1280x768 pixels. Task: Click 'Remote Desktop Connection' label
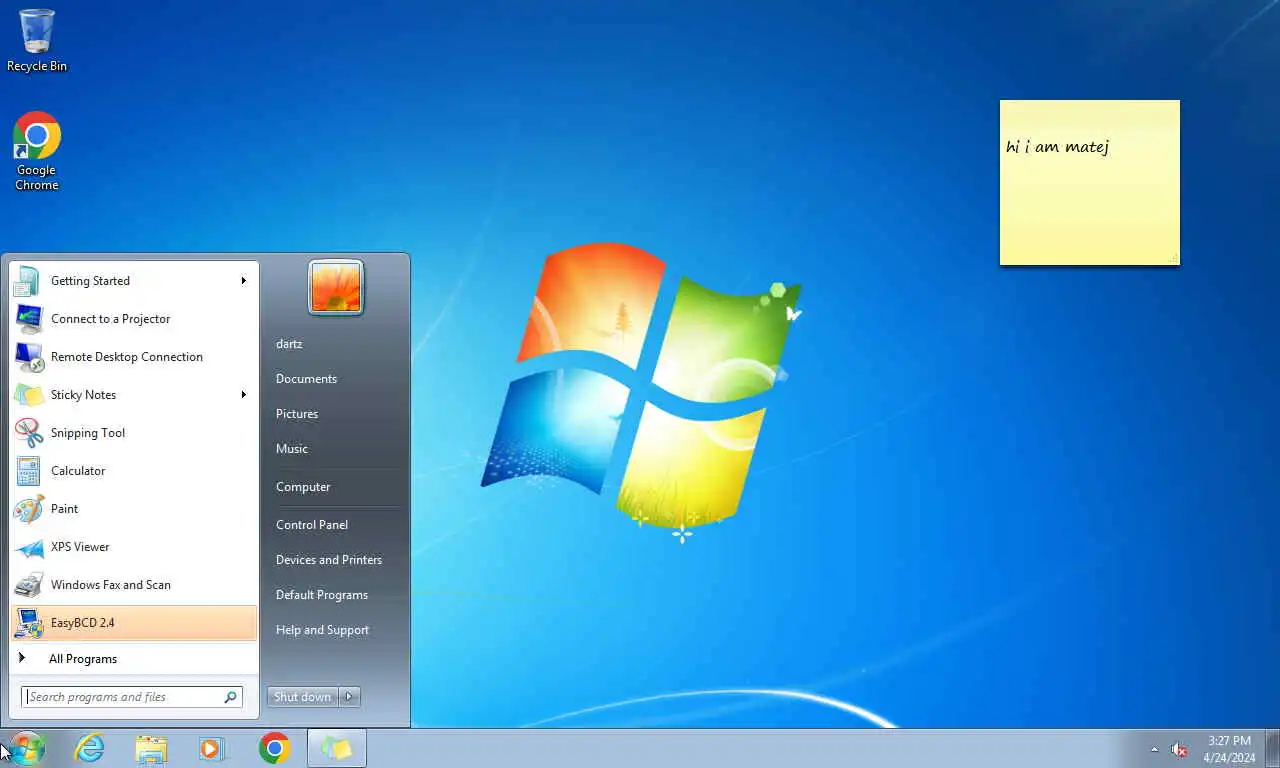tap(127, 357)
